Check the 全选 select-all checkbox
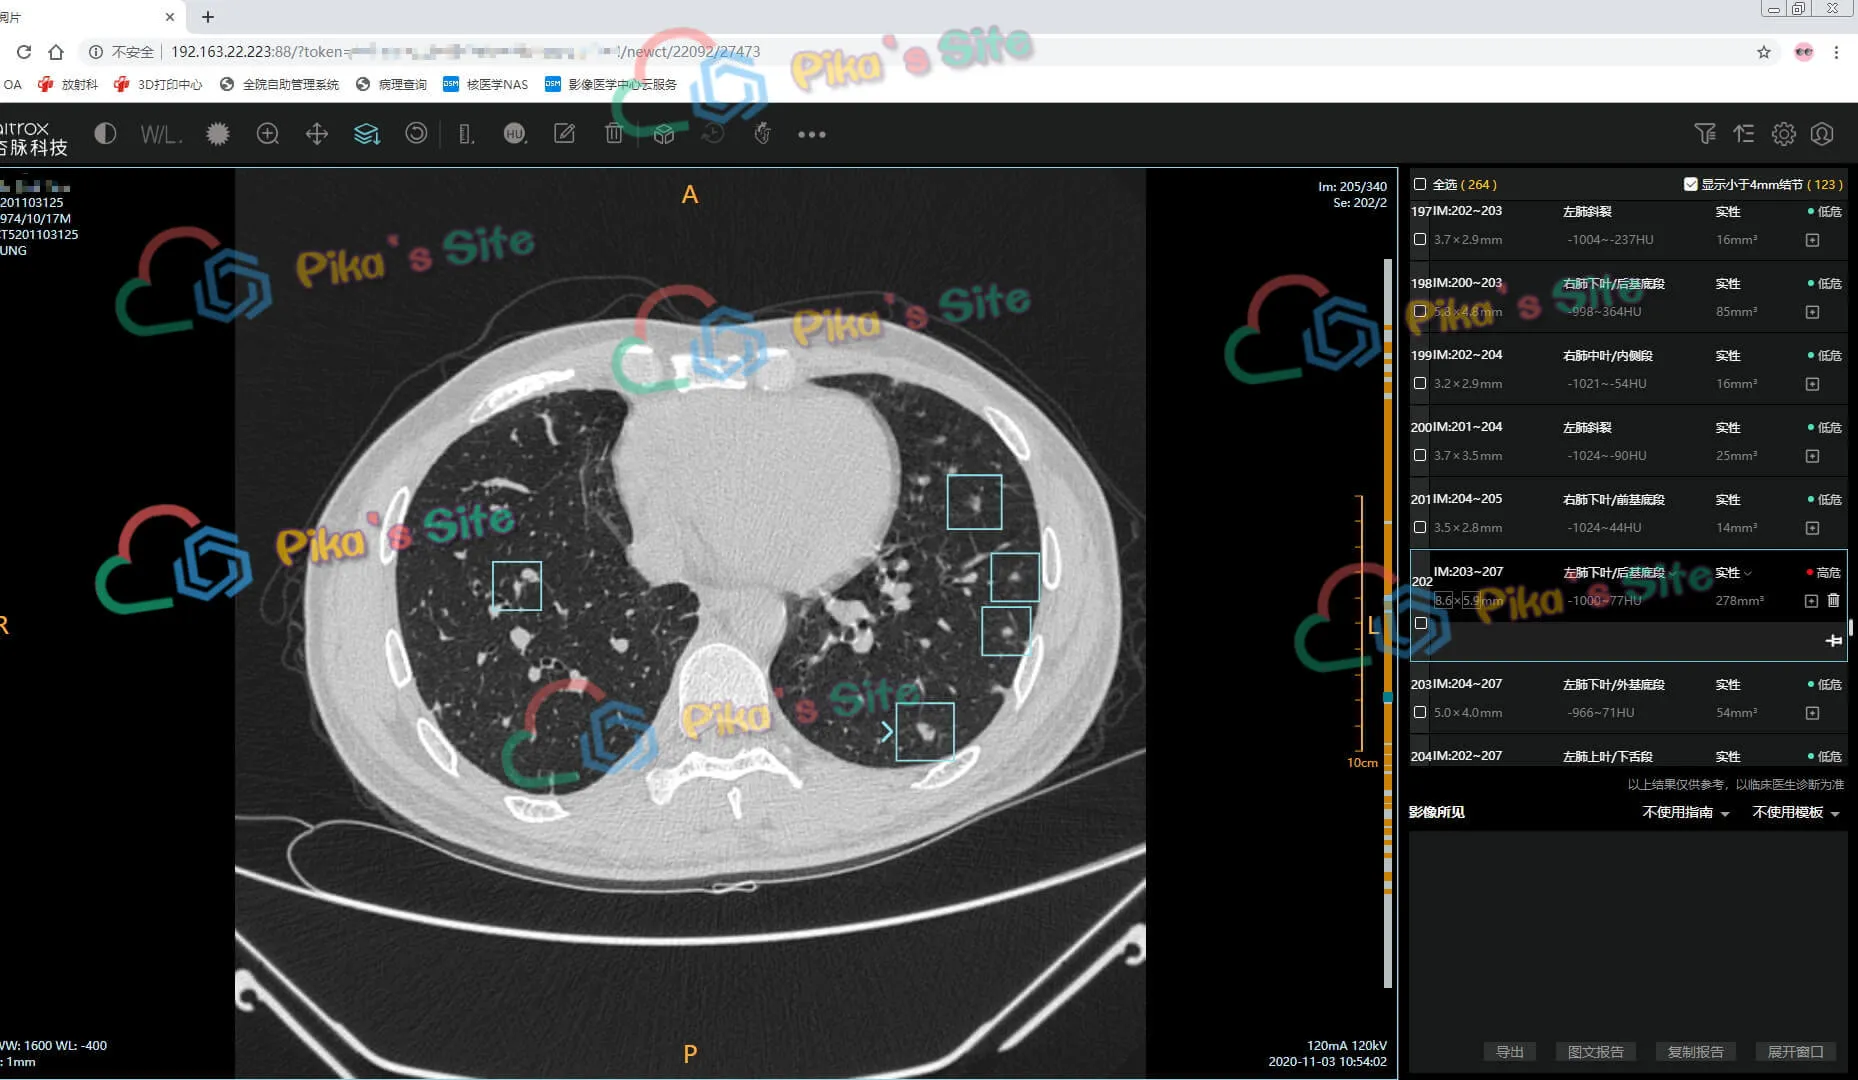Screen dimensions: 1858x1080 1420,184
